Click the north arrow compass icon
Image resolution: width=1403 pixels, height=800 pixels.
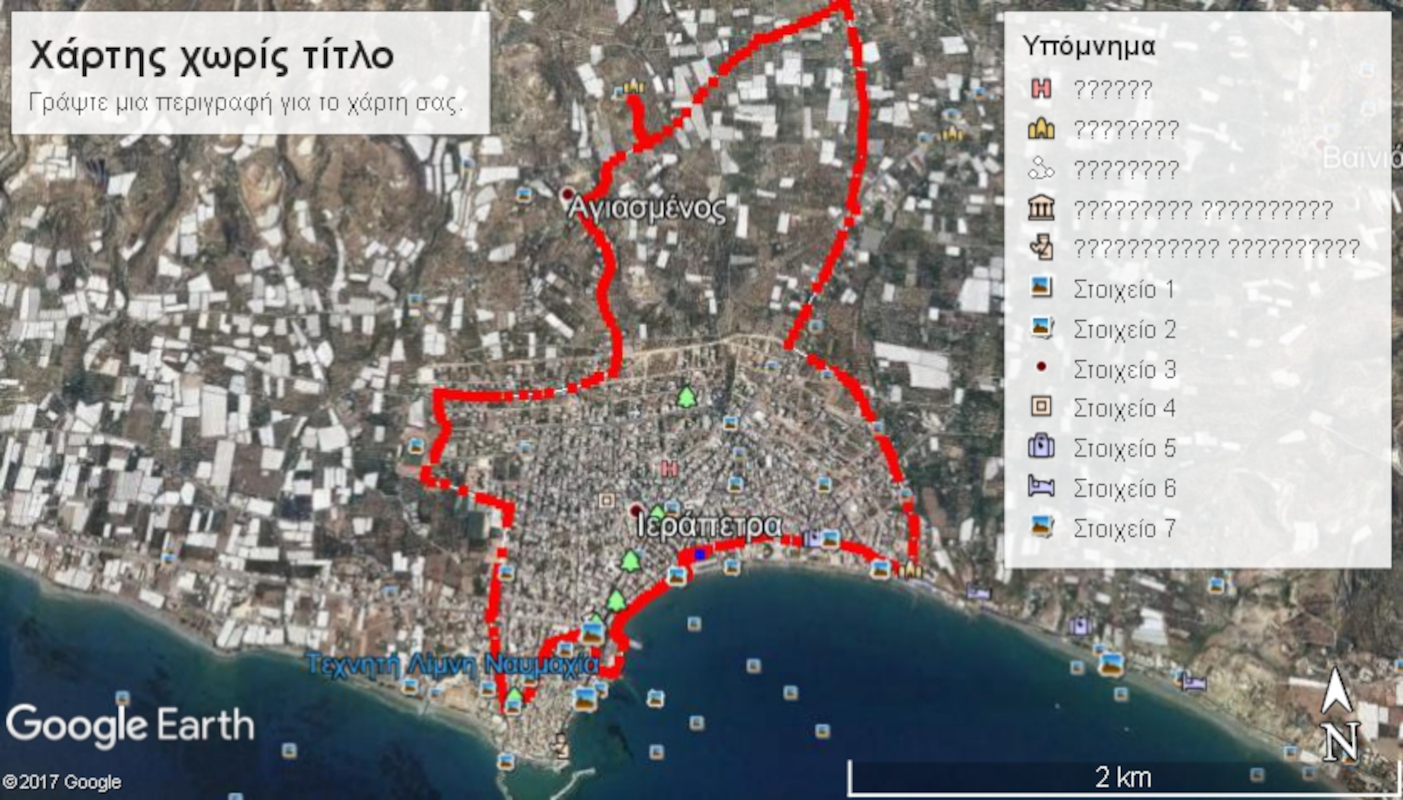click(1338, 716)
